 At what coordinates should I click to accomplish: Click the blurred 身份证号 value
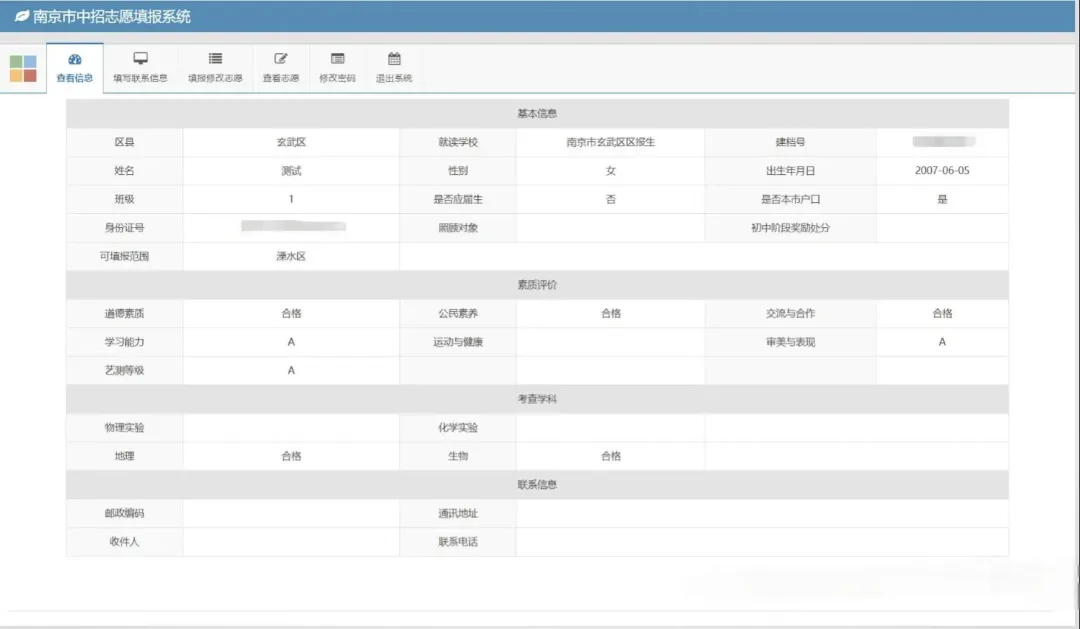click(x=293, y=226)
